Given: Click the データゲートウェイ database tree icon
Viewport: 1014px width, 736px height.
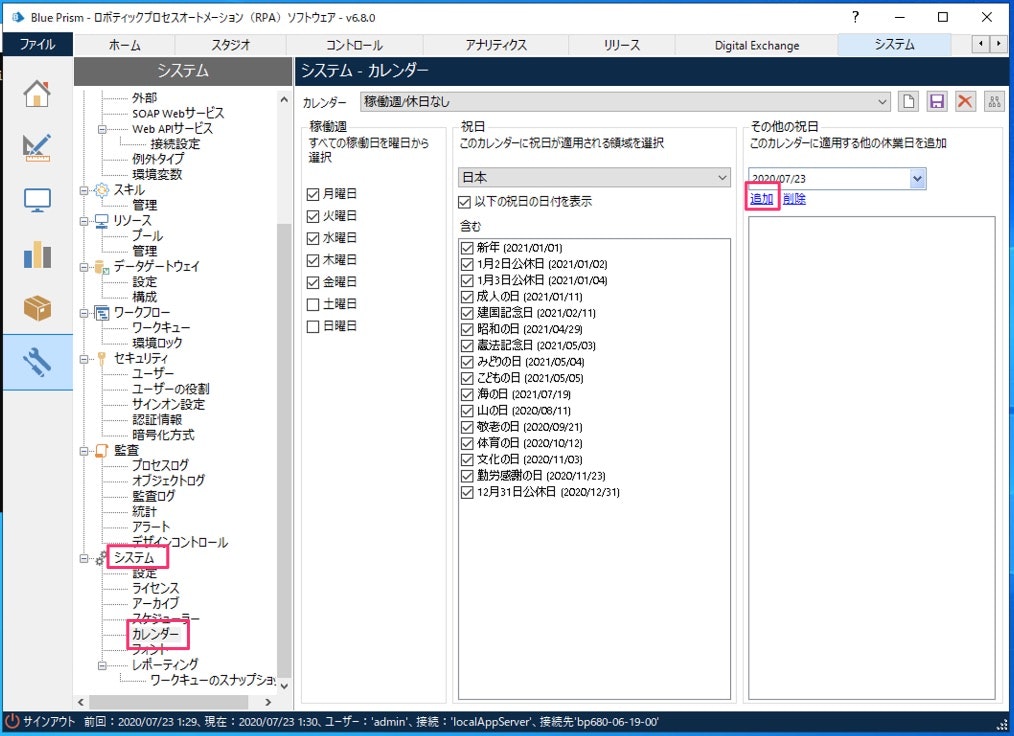Looking at the screenshot, I should pyautogui.click(x=102, y=266).
